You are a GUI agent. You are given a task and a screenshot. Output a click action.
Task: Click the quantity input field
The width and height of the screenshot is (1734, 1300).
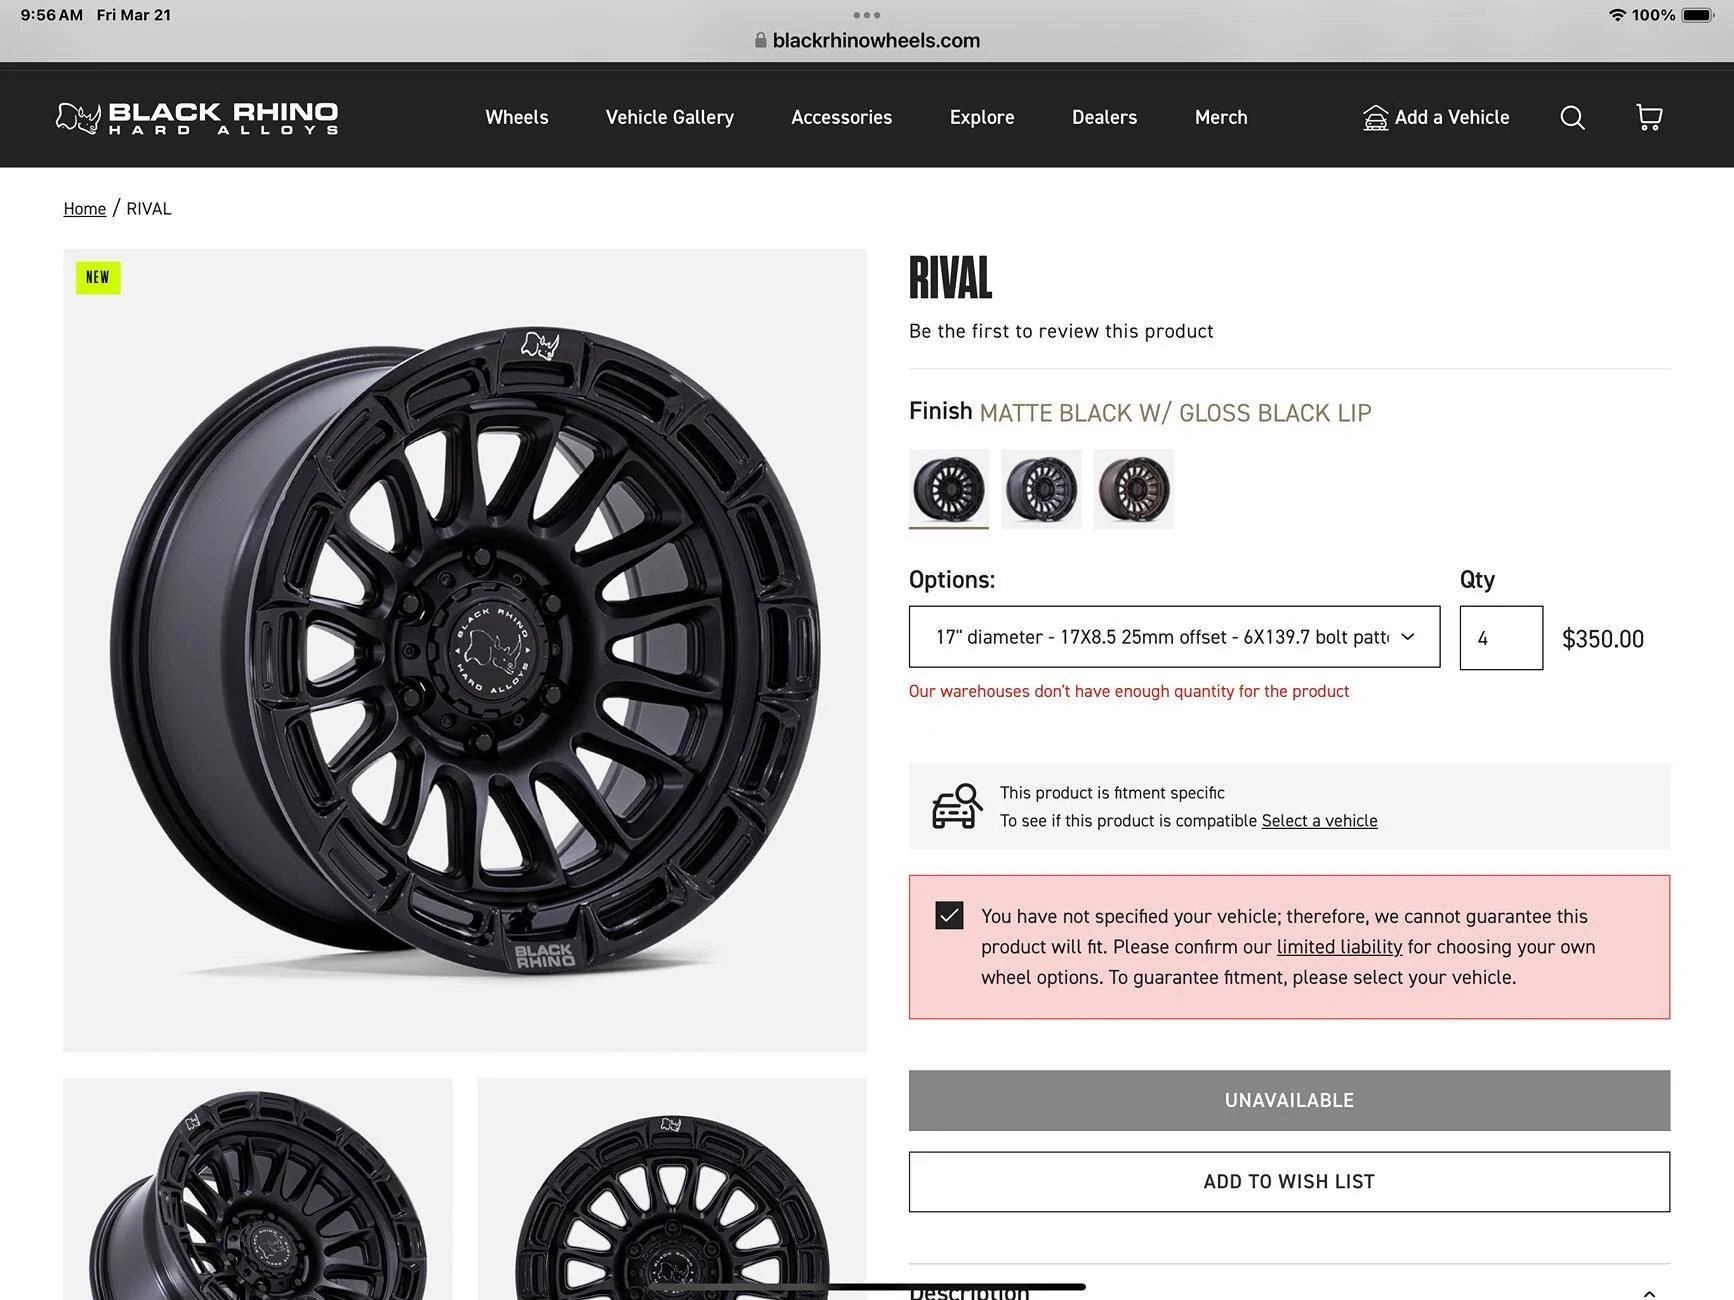pyautogui.click(x=1500, y=638)
